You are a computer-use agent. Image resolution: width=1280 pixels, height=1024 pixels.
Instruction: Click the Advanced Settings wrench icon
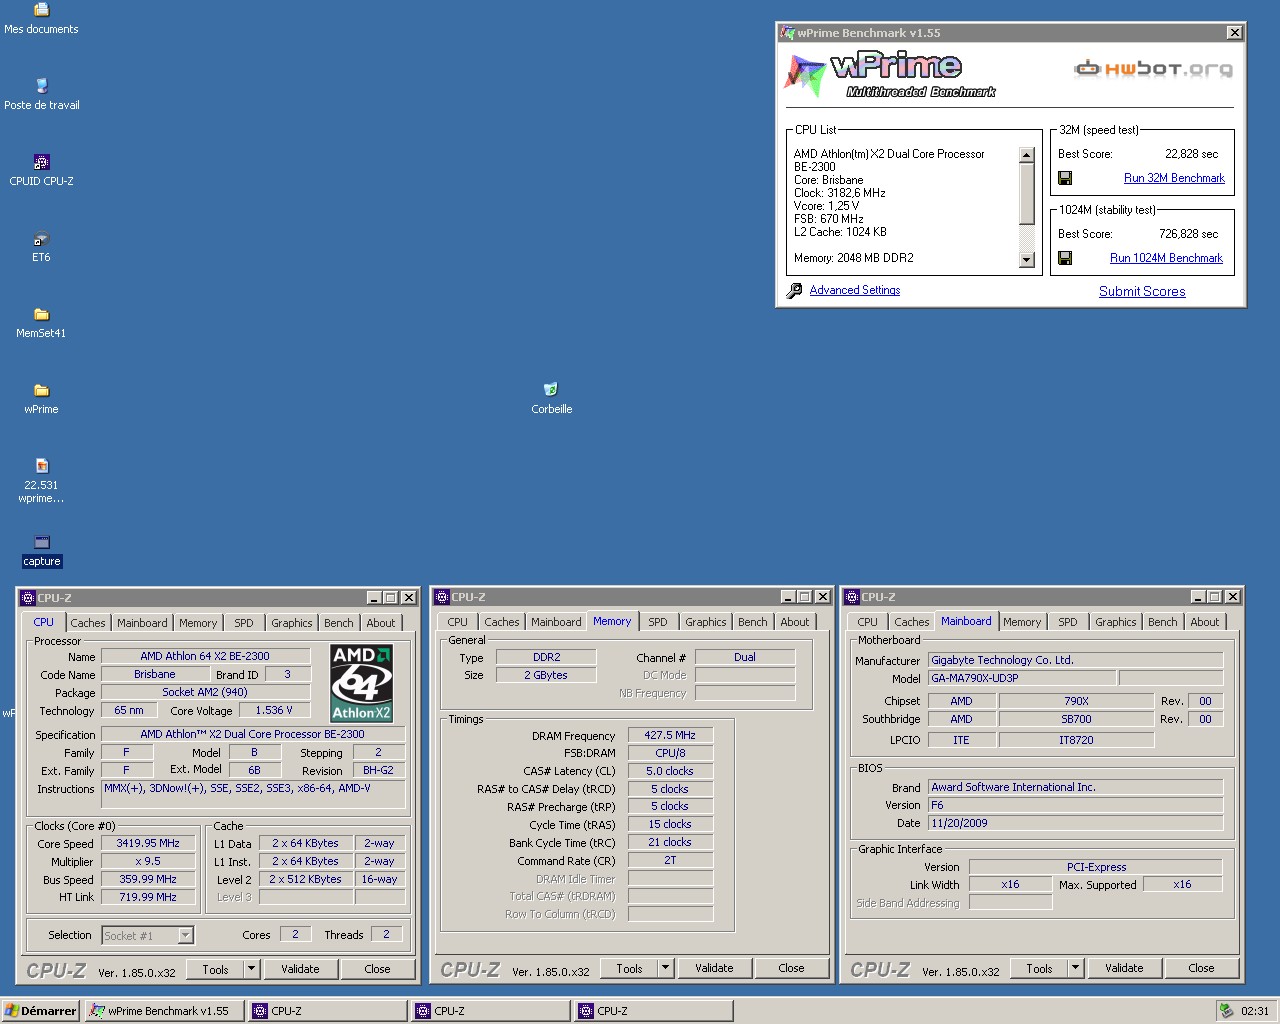[x=794, y=290]
